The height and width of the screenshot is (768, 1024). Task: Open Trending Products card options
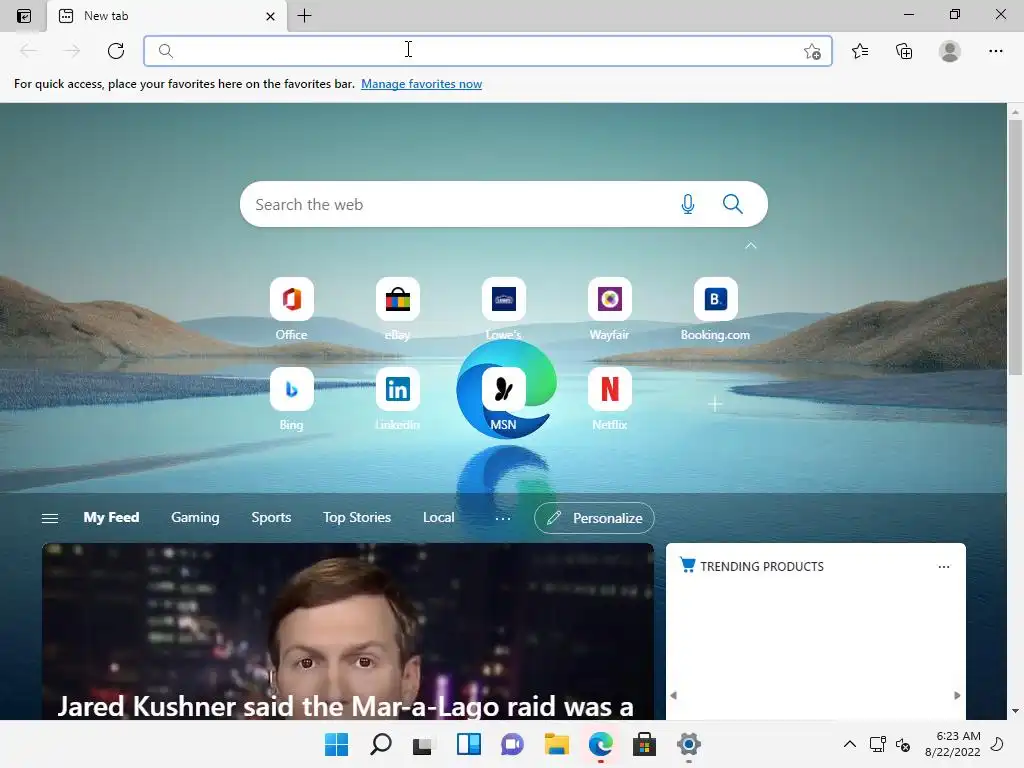tap(944, 567)
